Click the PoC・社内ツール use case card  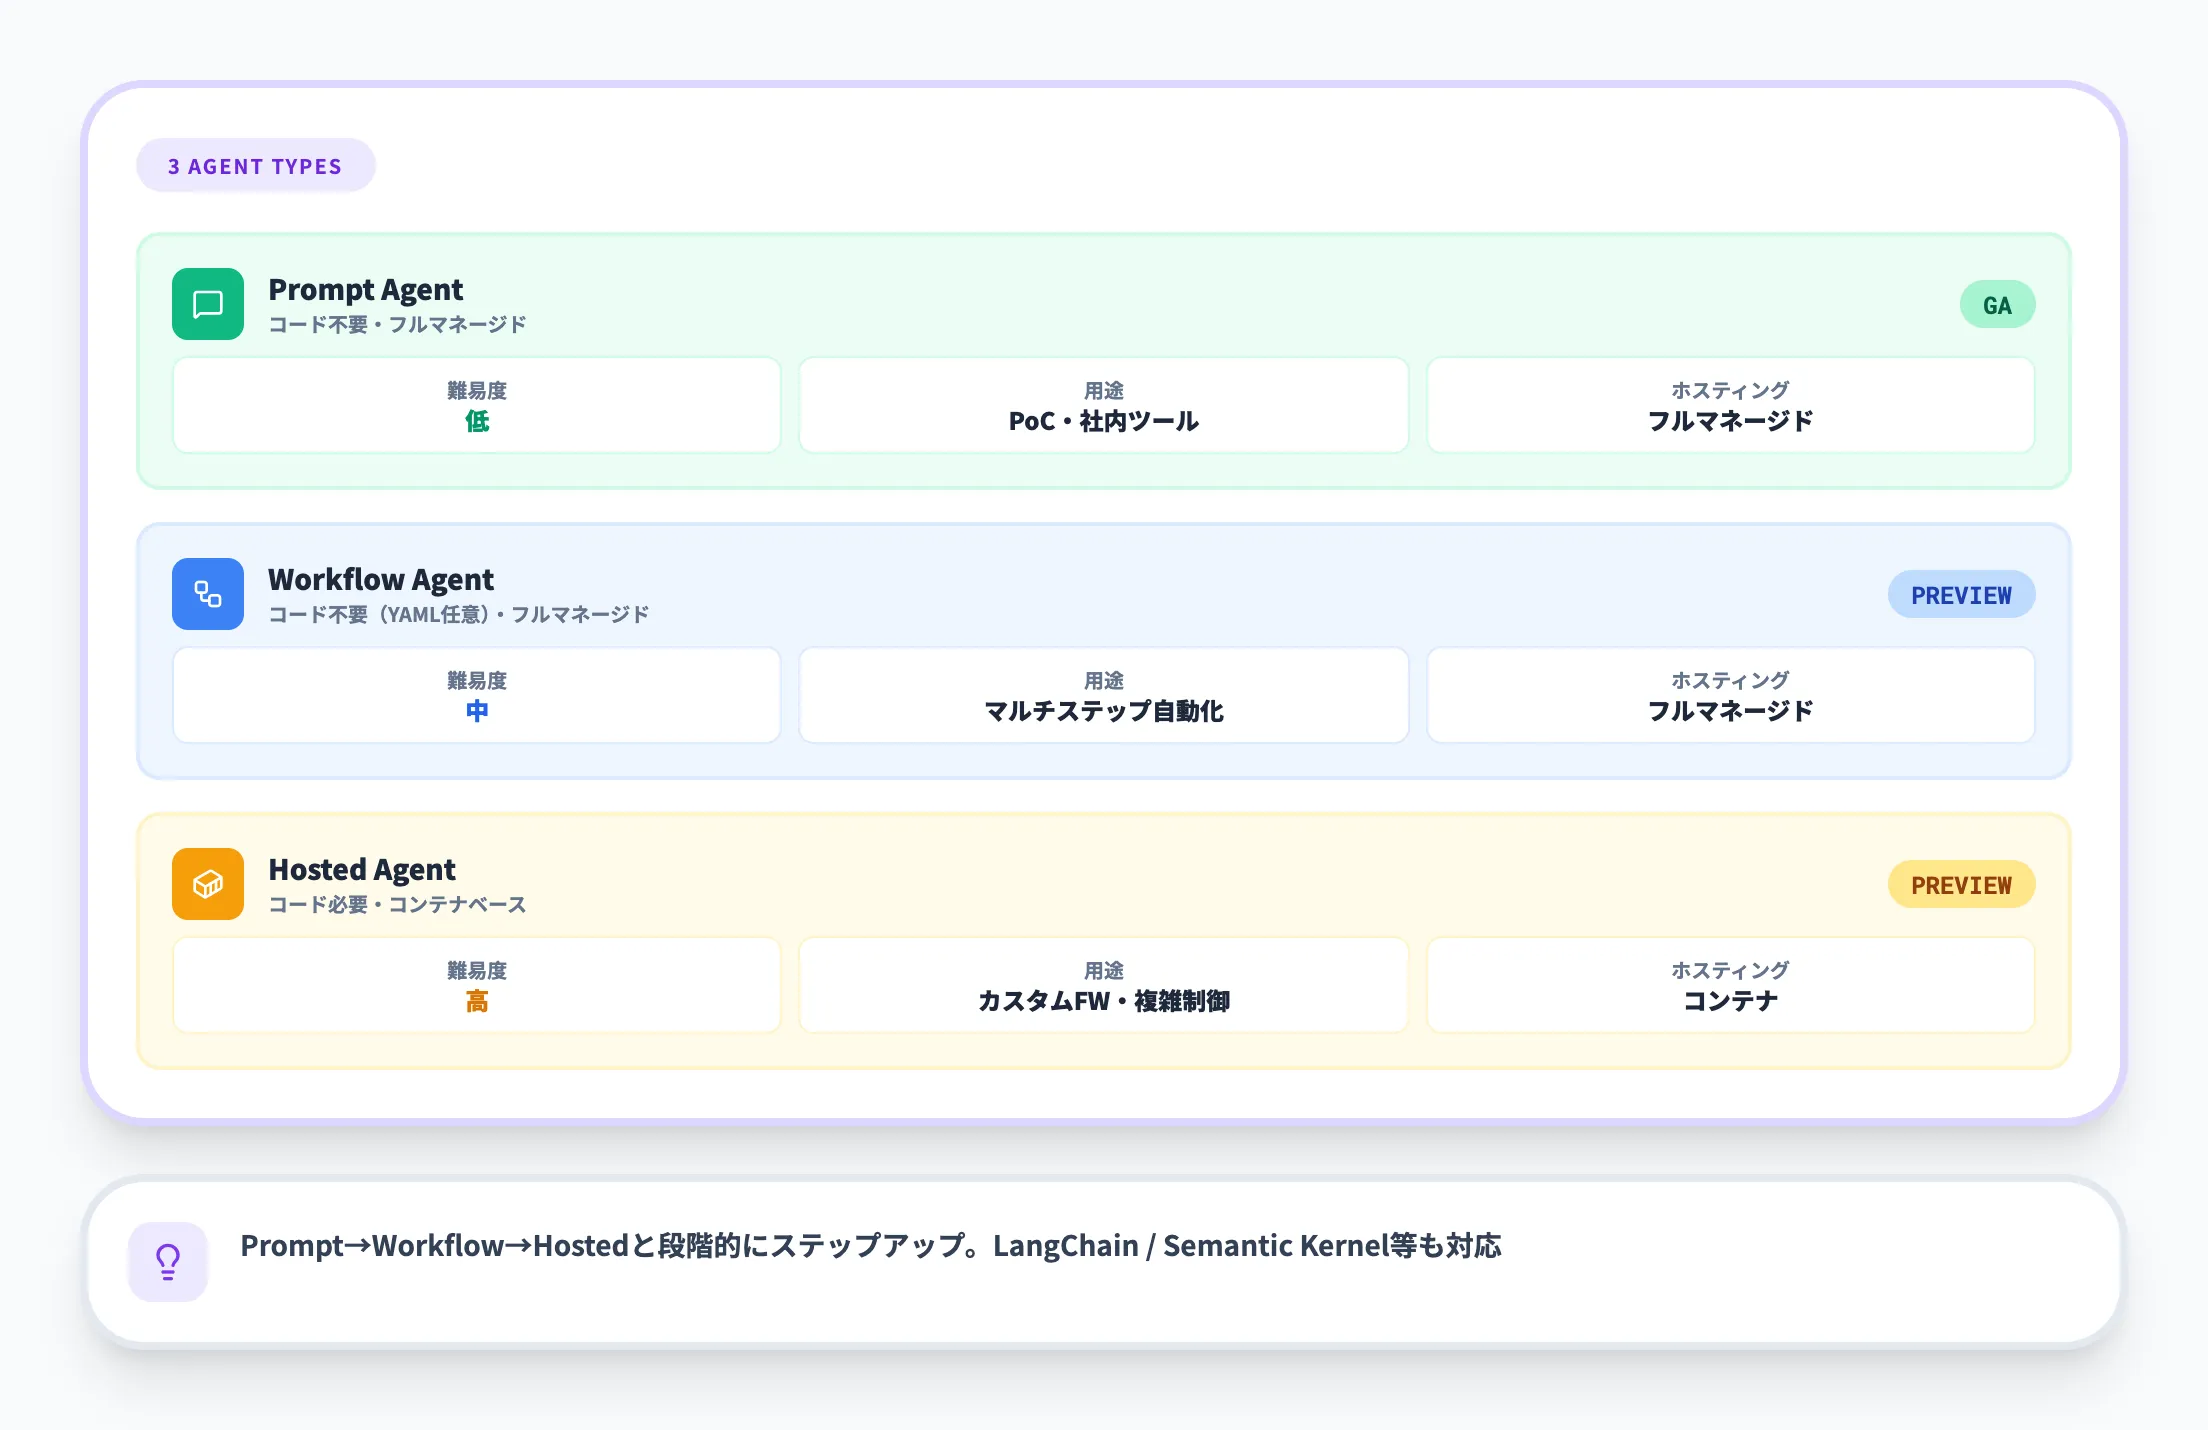(x=1104, y=406)
